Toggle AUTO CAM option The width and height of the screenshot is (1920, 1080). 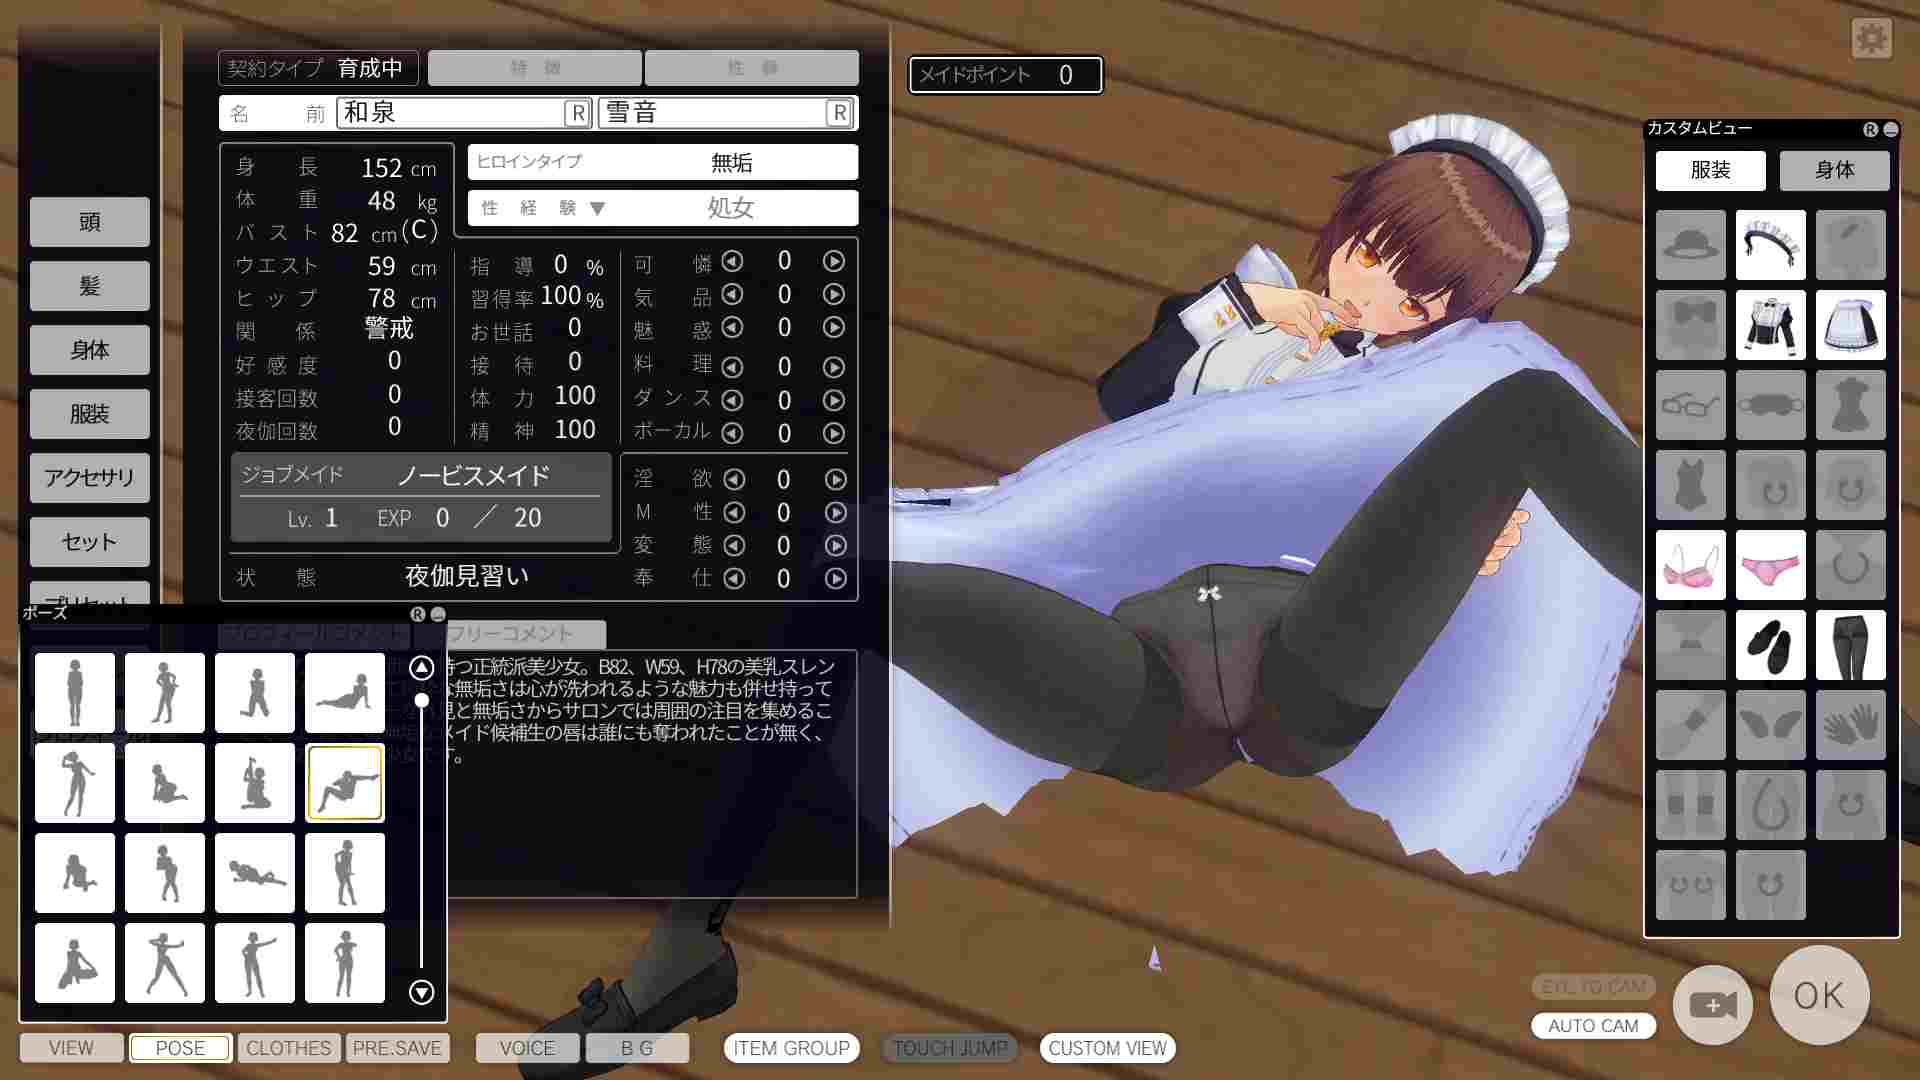[x=1593, y=1026]
